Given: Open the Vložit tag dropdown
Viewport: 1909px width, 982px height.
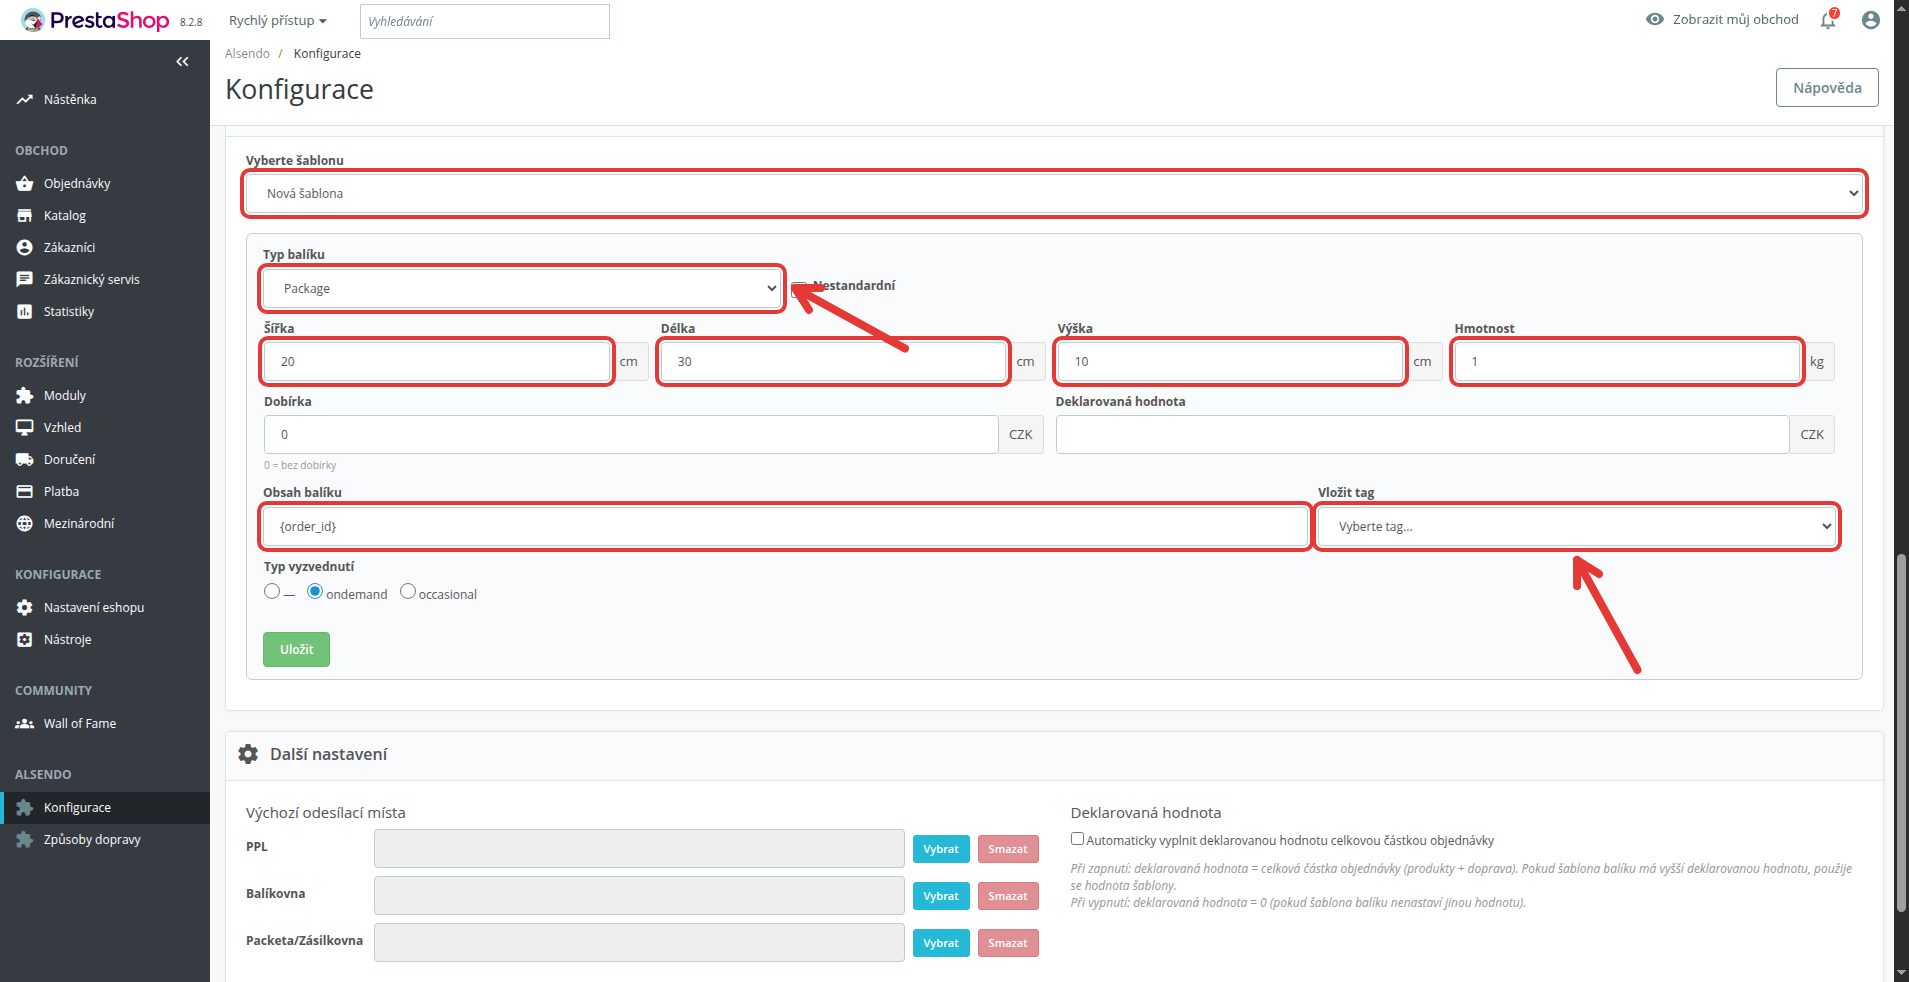Looking at the screenshot, I should click(x=1577, y=527).
